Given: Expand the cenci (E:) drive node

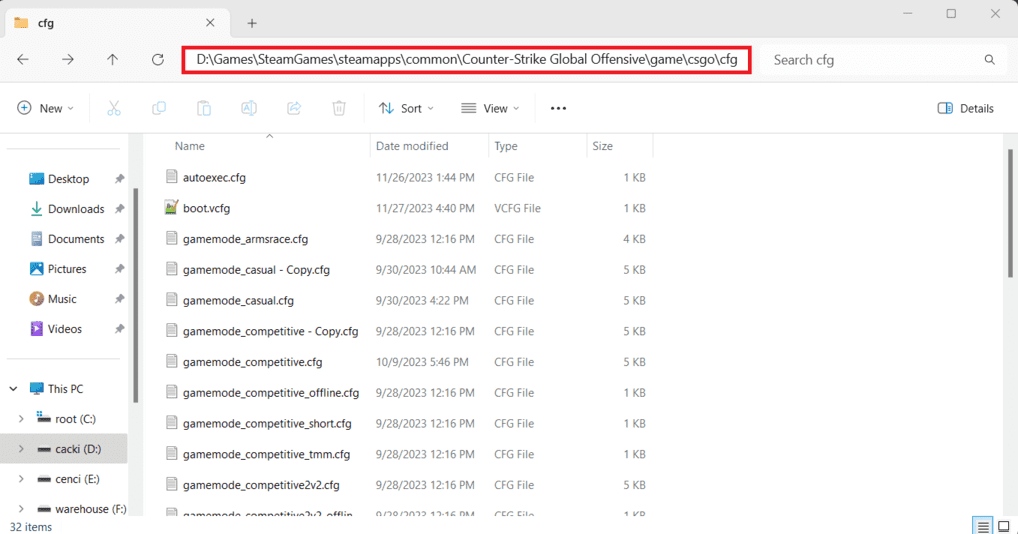Looking at the screenshot, I should 21,479.
